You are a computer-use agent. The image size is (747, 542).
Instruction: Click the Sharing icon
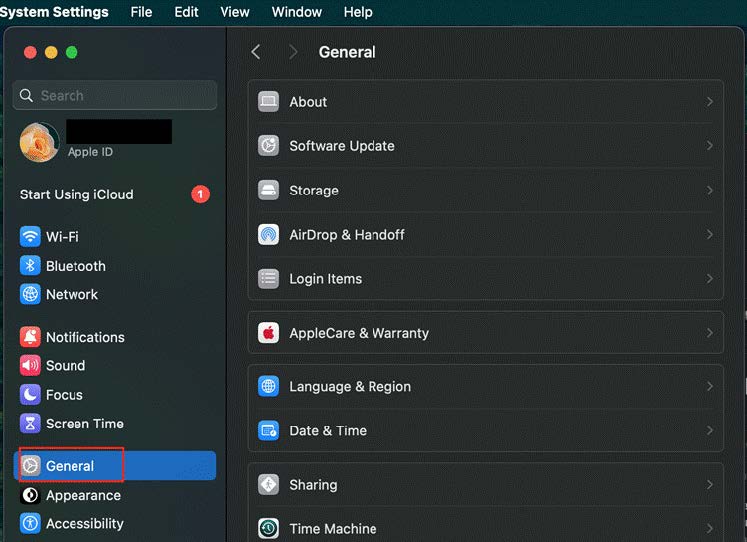268,484
